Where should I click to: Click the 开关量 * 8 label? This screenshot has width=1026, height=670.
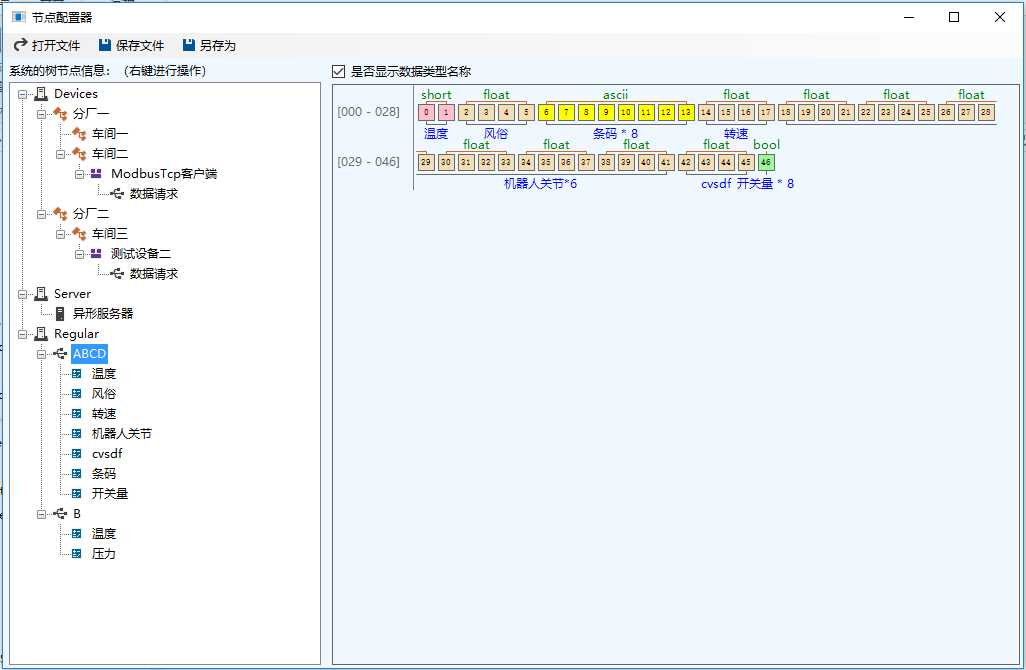pyautogui.click(x=766, y=184)
